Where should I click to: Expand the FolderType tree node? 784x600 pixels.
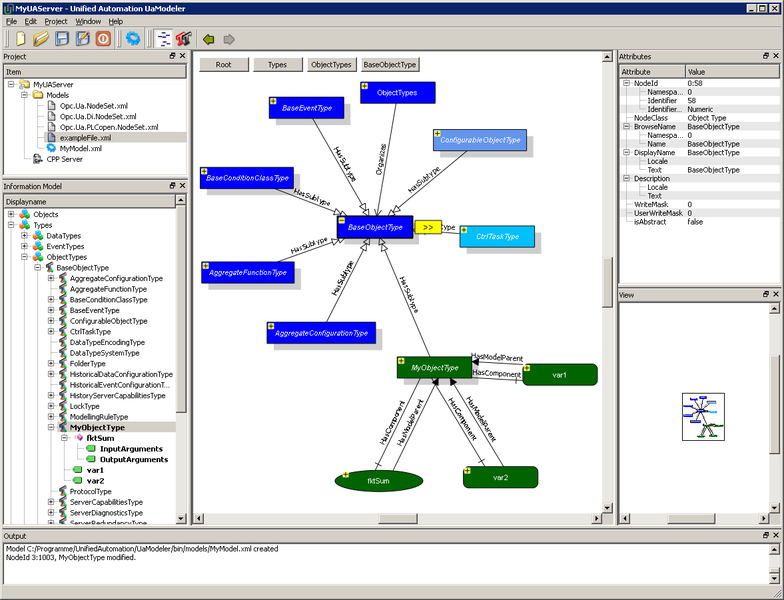(51, 364)
